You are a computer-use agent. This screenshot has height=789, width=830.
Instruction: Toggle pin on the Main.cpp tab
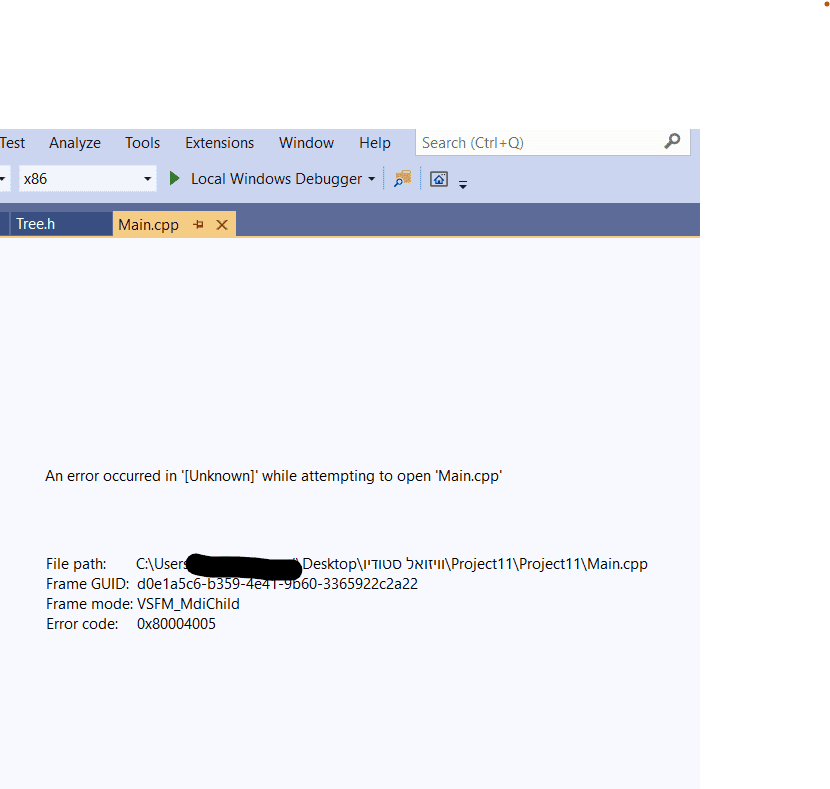coord(199,225)
